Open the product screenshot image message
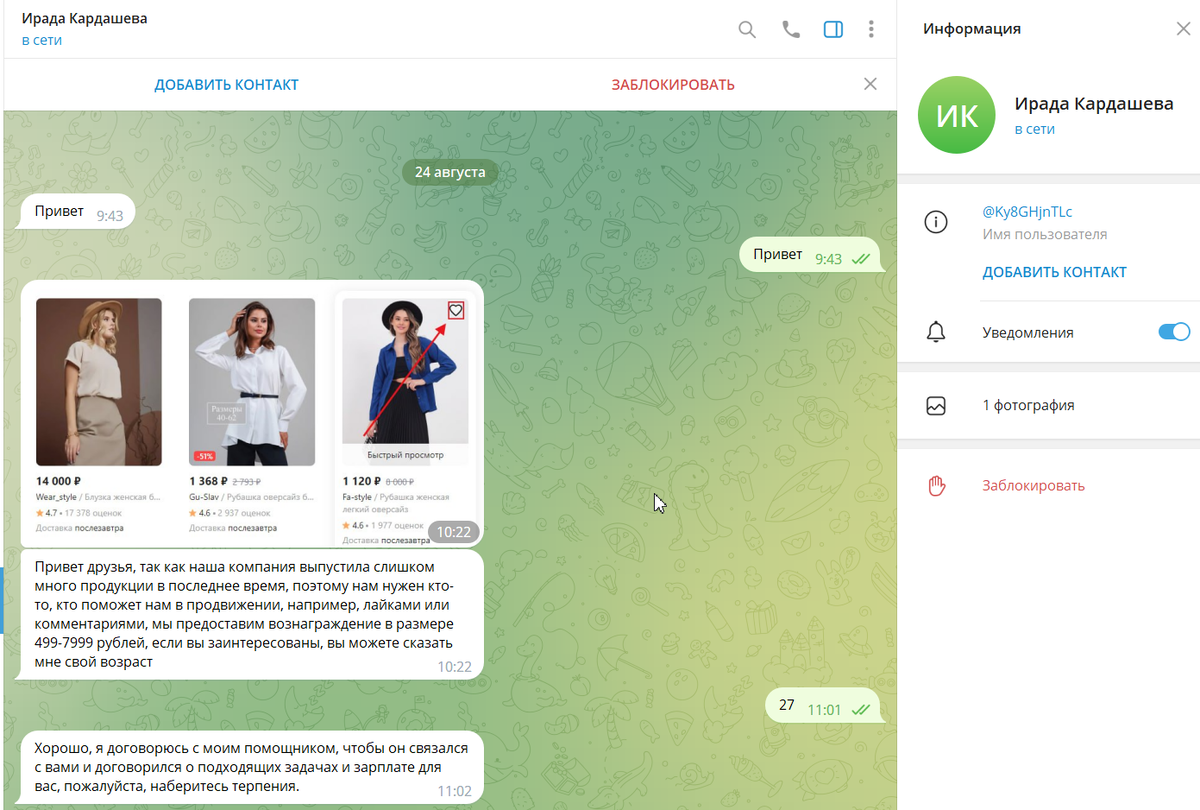 [x=252, y=414]
